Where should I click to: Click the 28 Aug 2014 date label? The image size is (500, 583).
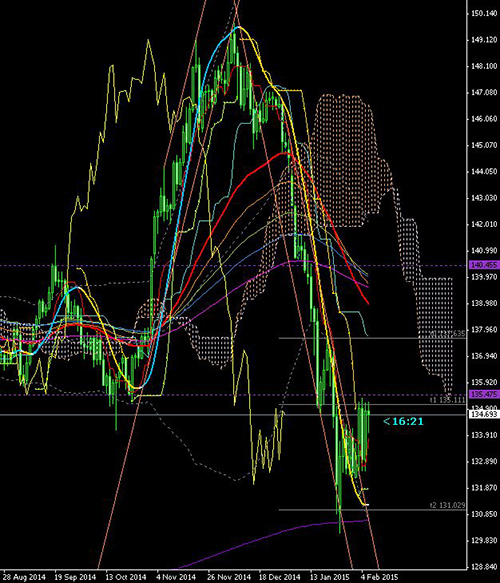[x=24, y=577]
